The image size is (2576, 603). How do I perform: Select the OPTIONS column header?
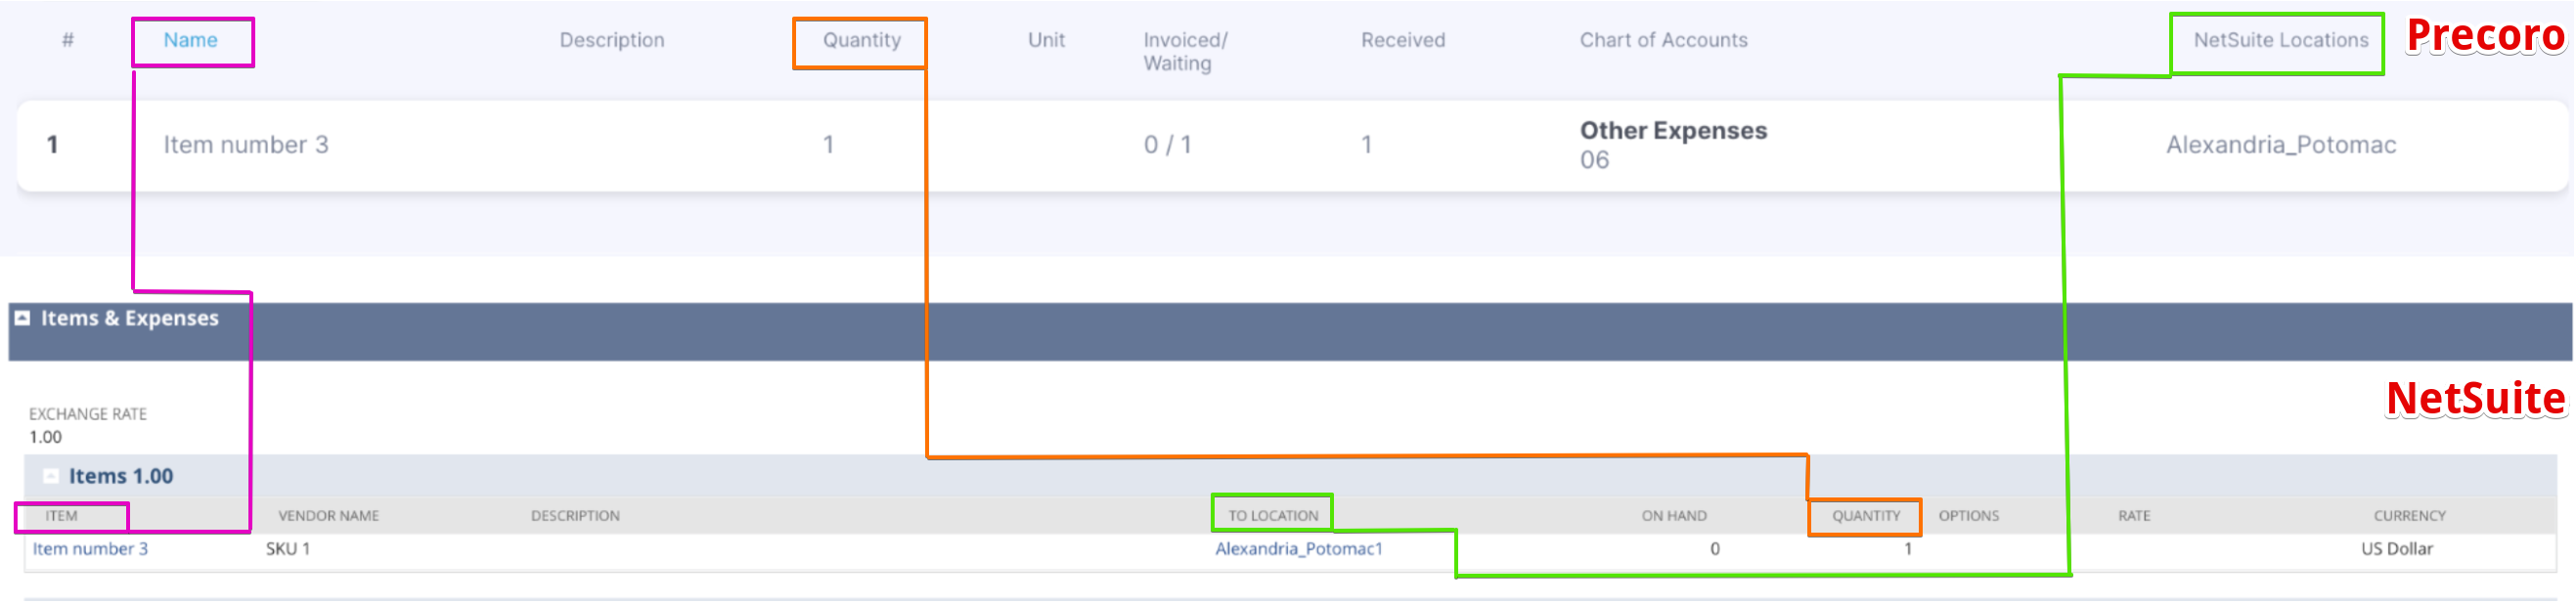pyautogui.click(x=1969, y=515)
